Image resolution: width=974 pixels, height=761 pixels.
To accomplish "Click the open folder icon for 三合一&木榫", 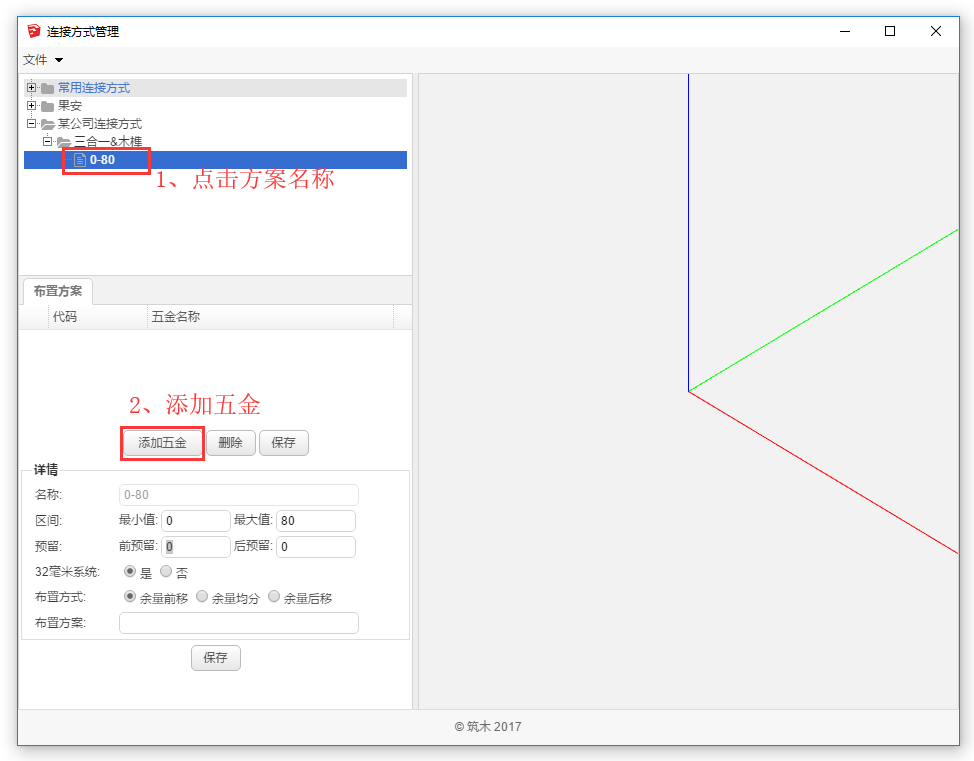I will pos(63,142).
